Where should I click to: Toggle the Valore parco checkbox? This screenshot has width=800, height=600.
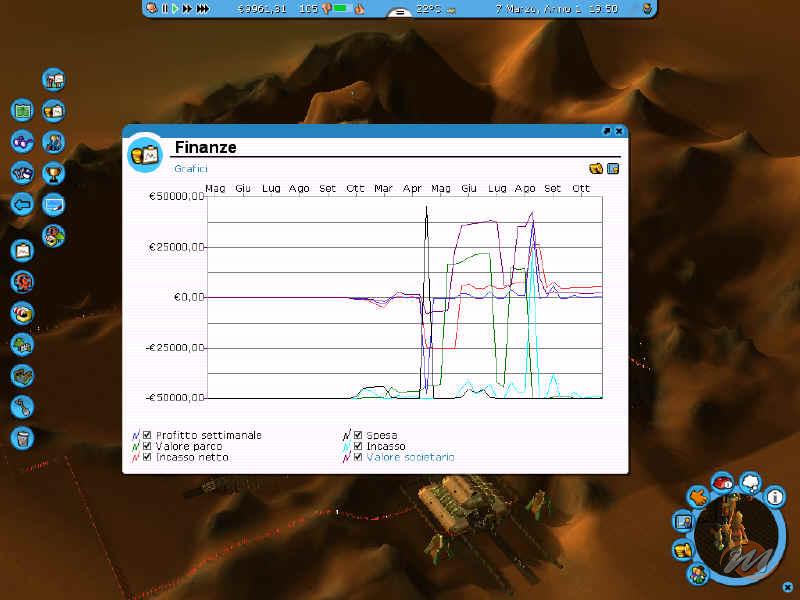147,446
